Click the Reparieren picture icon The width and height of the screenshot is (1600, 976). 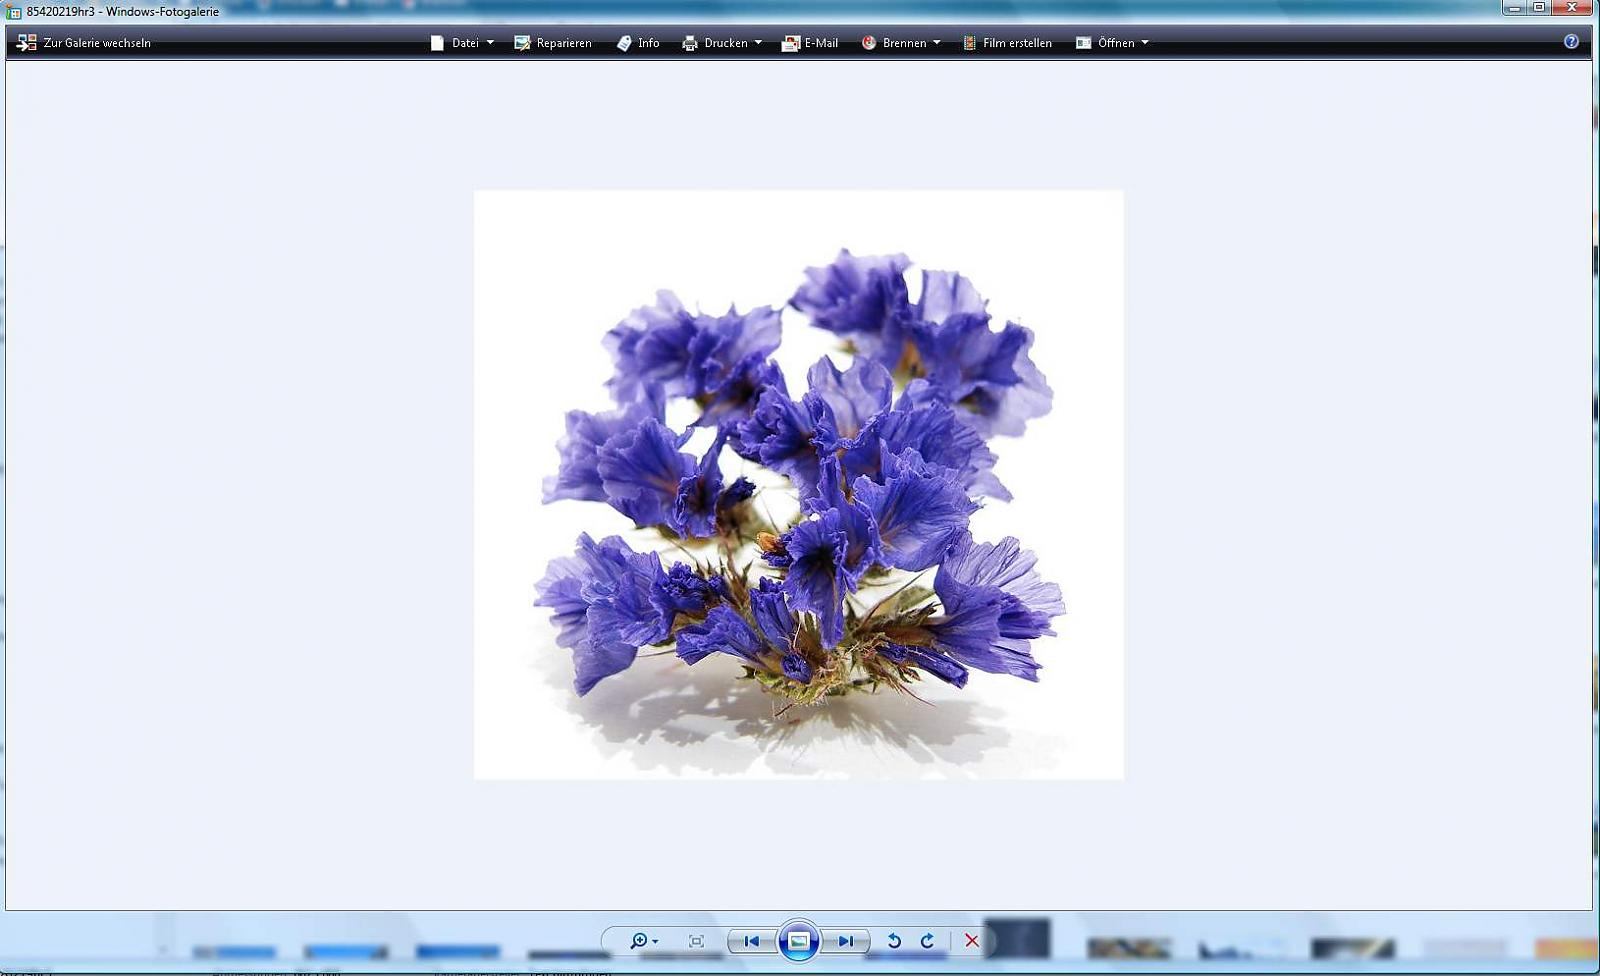(522, 43)
